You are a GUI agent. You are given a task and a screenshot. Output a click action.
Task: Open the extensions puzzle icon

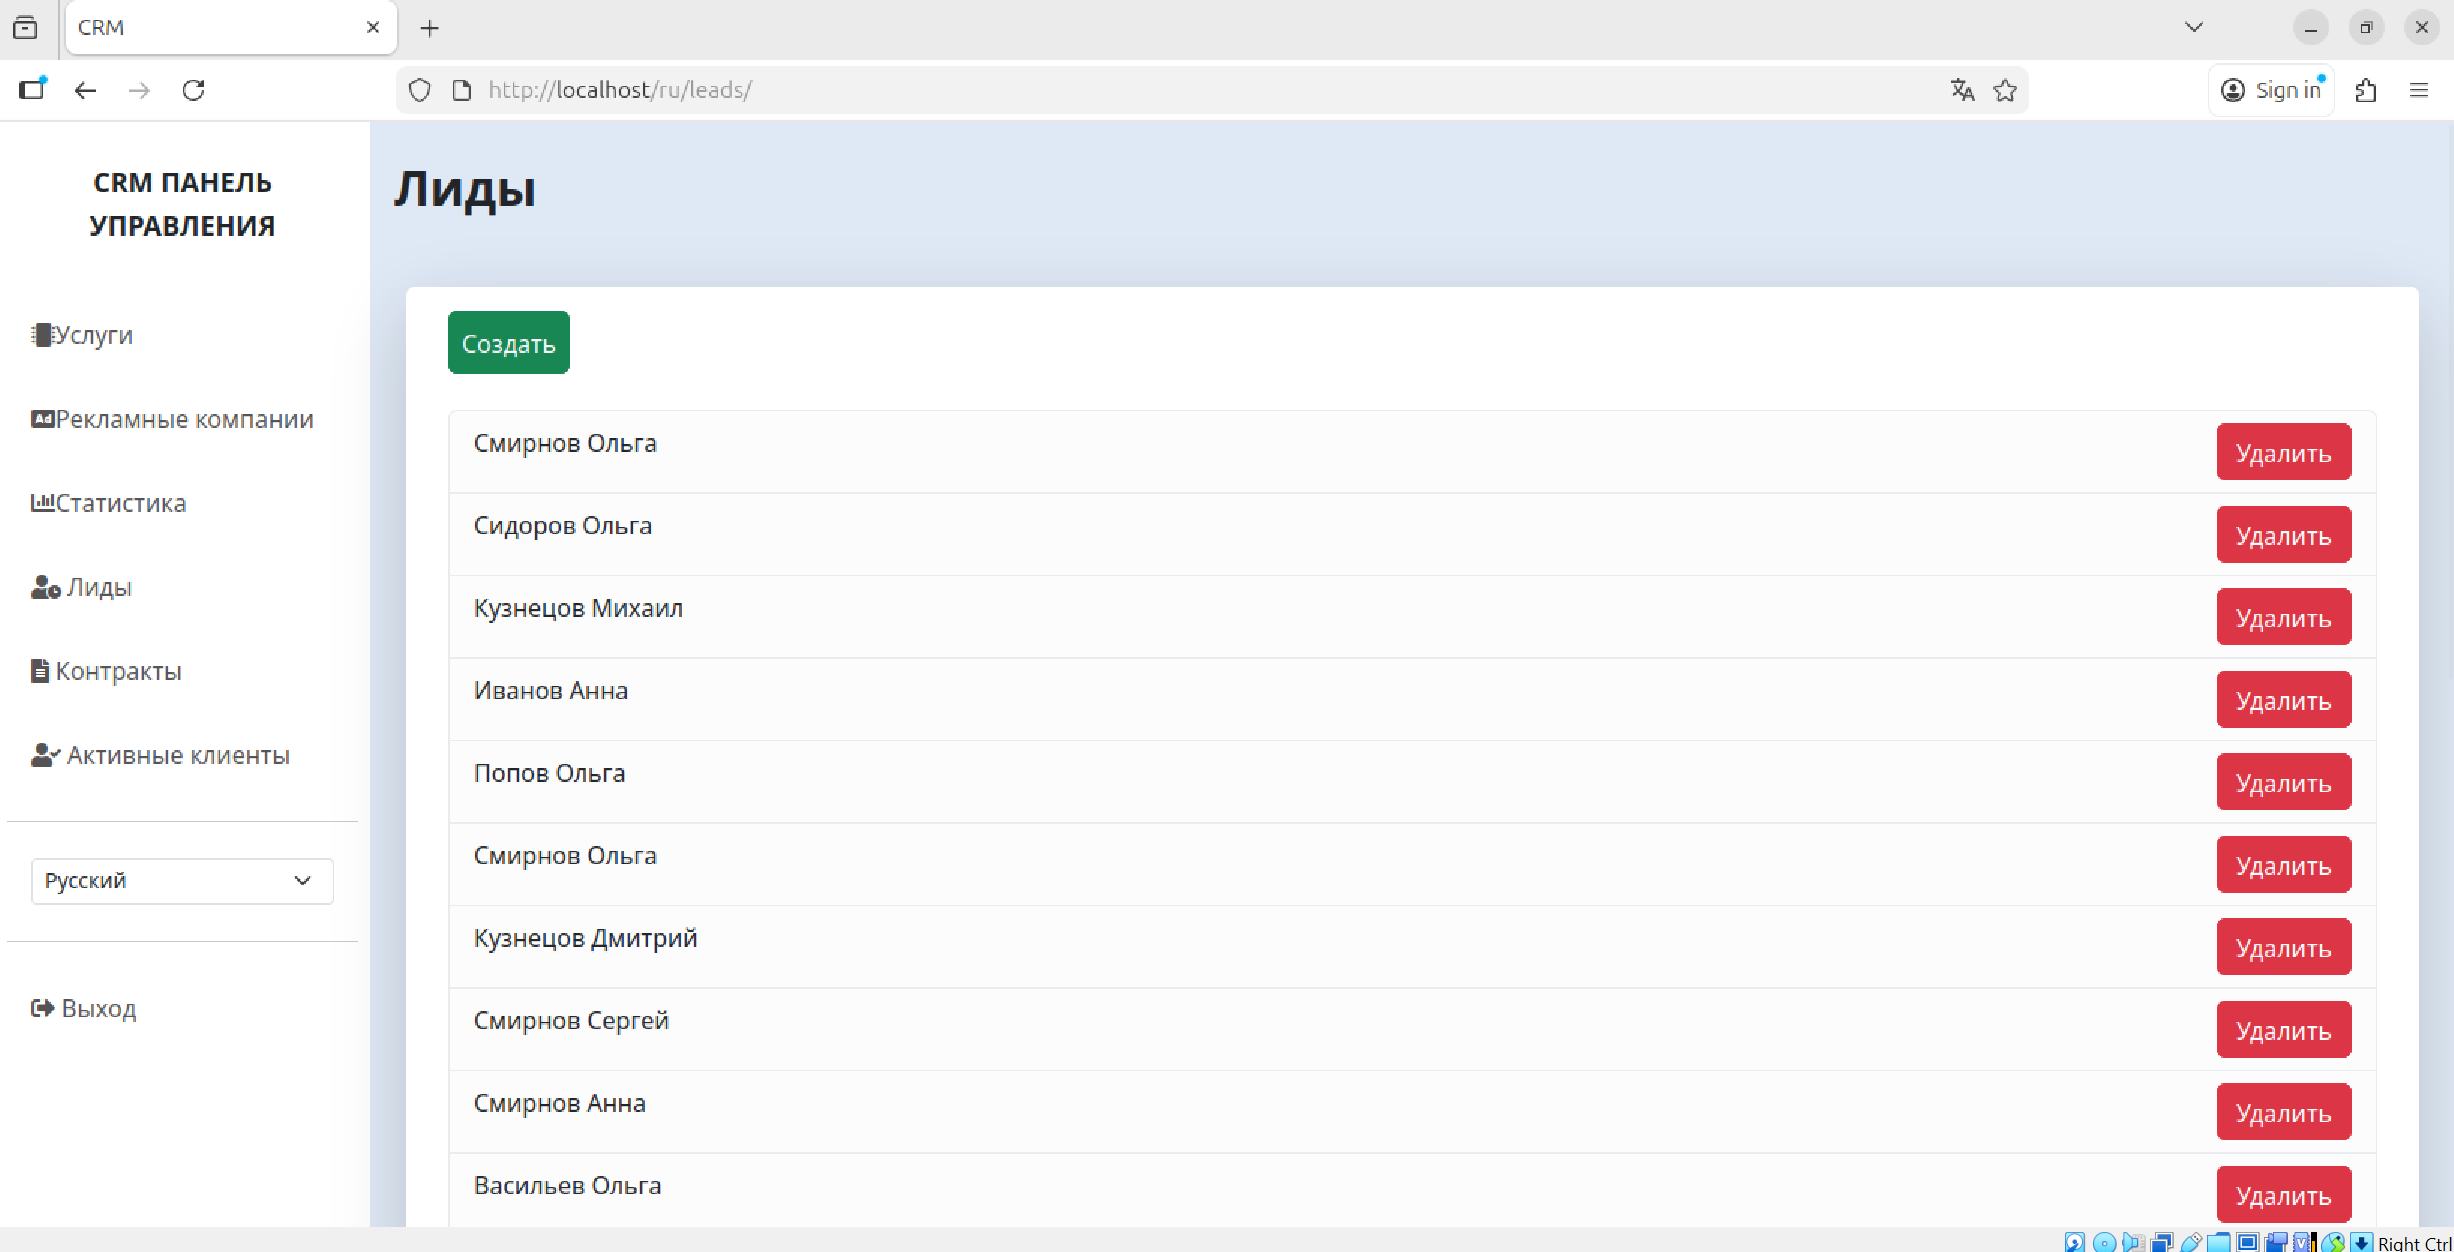(x=2365, y=90)
